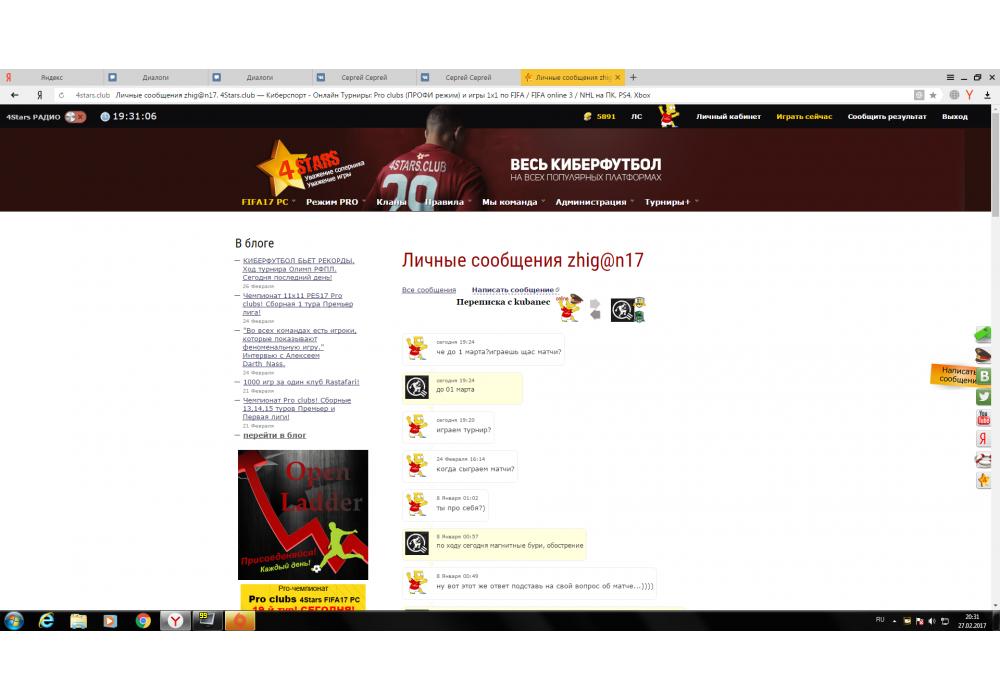This screenshot has width=1000, height=700.
Task: Open the Open Ladder banner image
Action: click(303, 514)
